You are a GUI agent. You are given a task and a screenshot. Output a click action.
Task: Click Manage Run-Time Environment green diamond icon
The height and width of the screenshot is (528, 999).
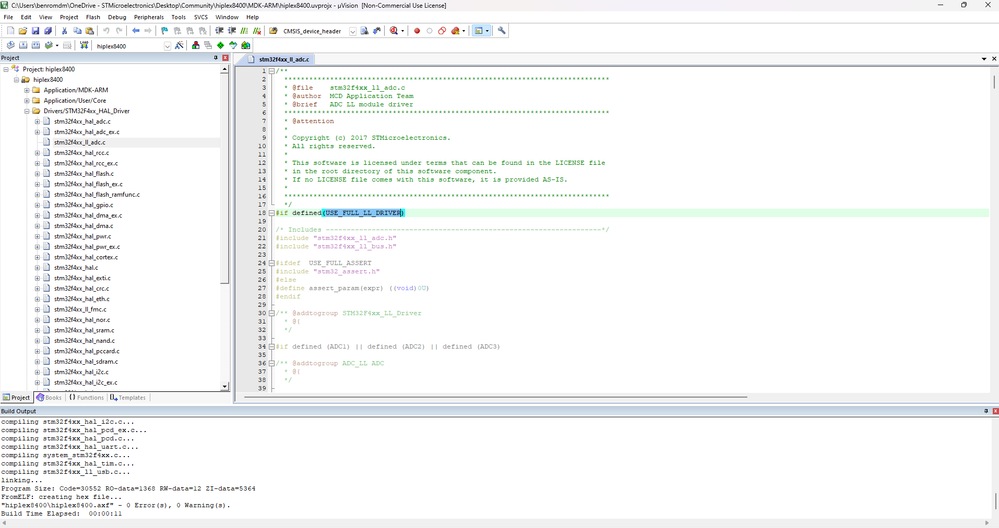220,46
